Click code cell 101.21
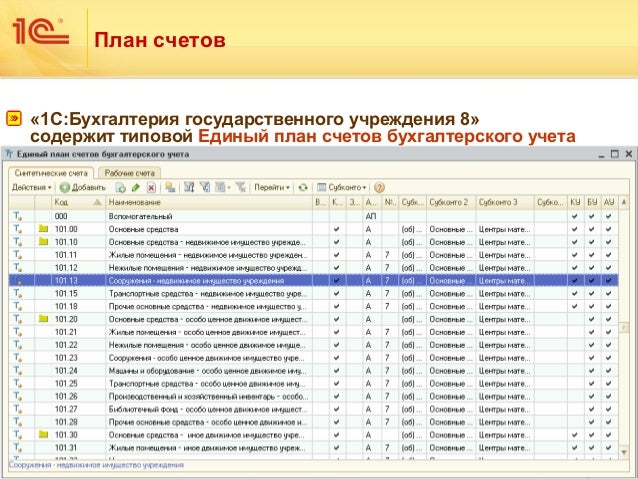638x479 pixels. (78, 332)
